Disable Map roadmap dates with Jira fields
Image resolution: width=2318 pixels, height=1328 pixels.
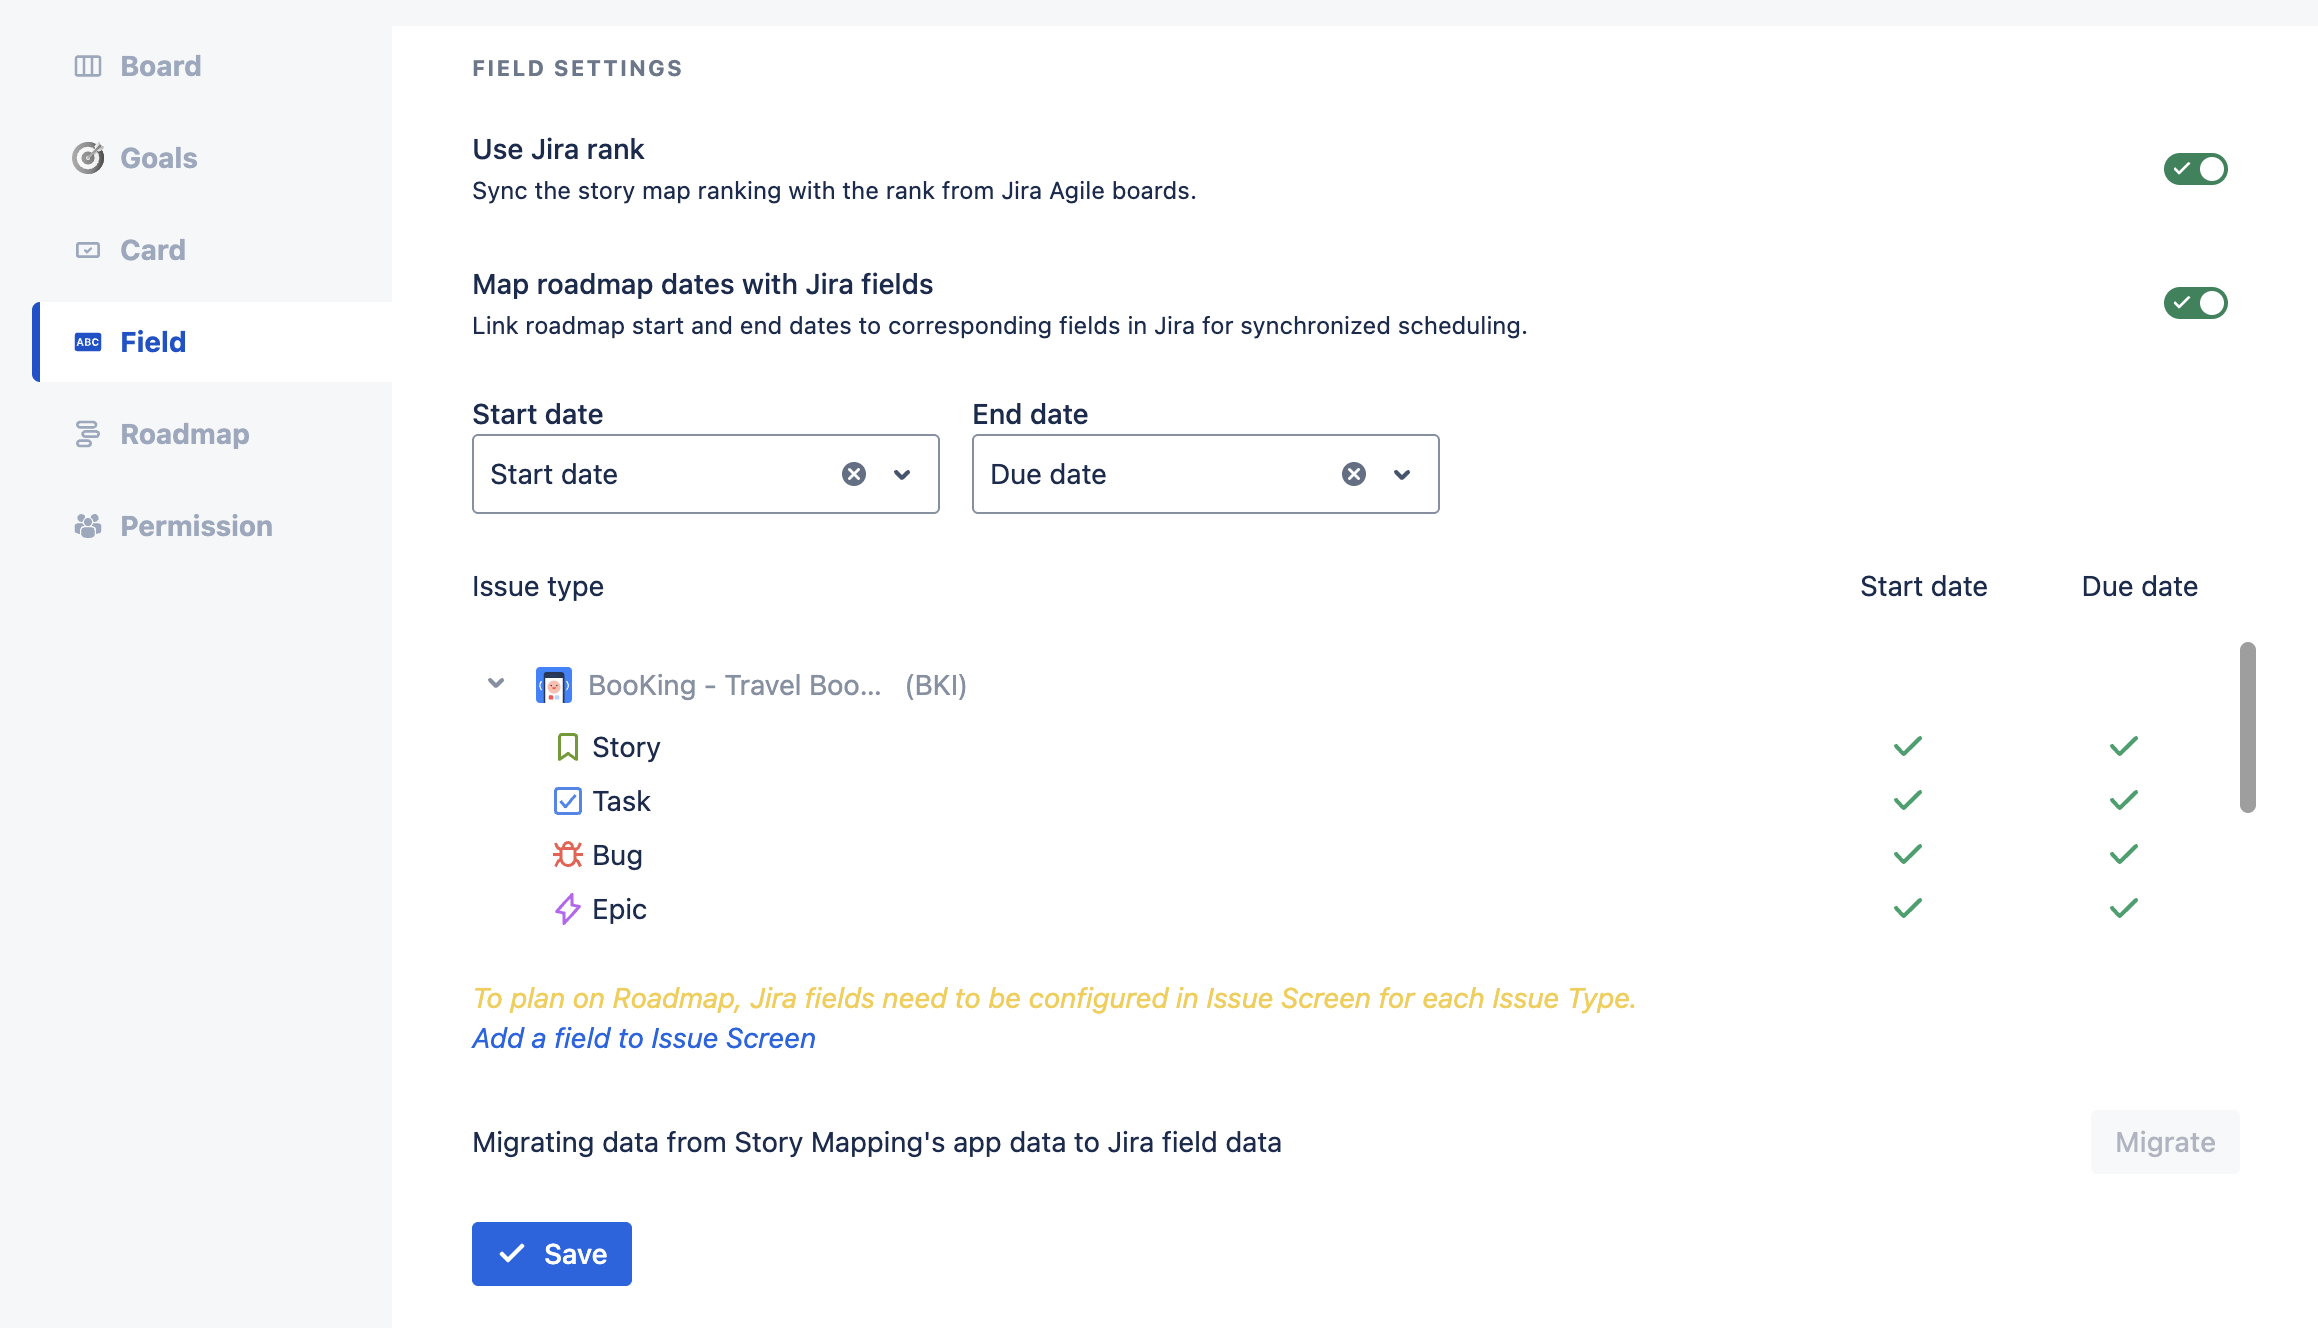click(2195, 303)
